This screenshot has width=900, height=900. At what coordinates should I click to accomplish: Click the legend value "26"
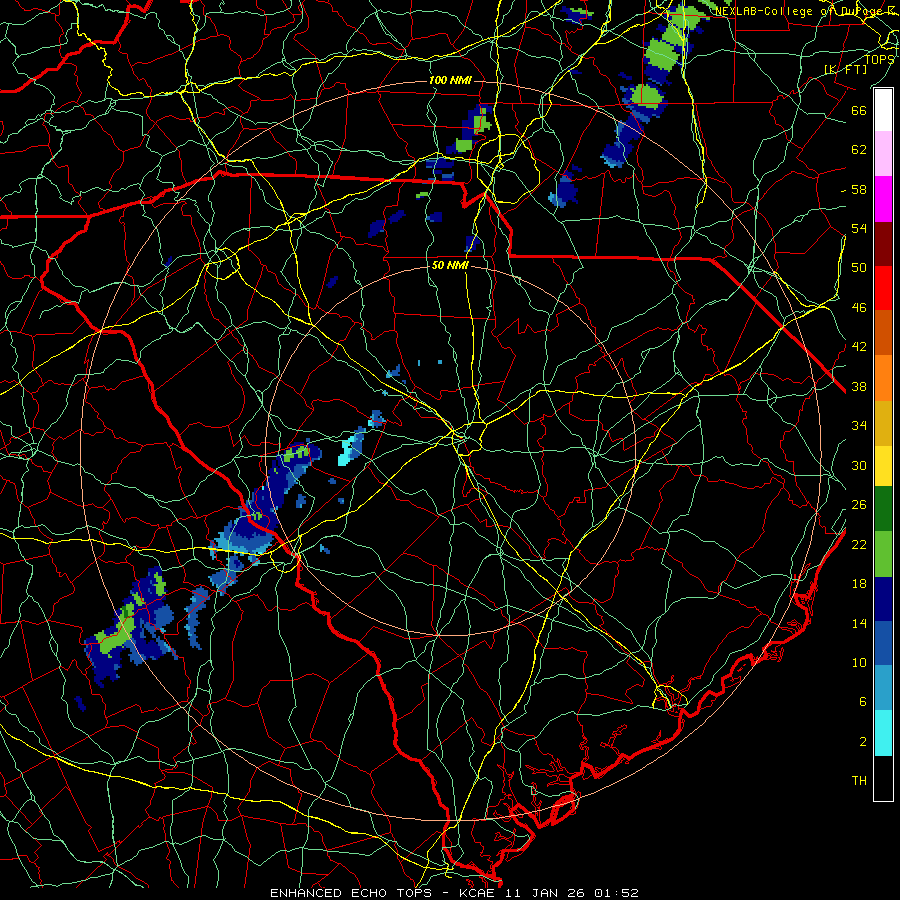pos(859,505)
